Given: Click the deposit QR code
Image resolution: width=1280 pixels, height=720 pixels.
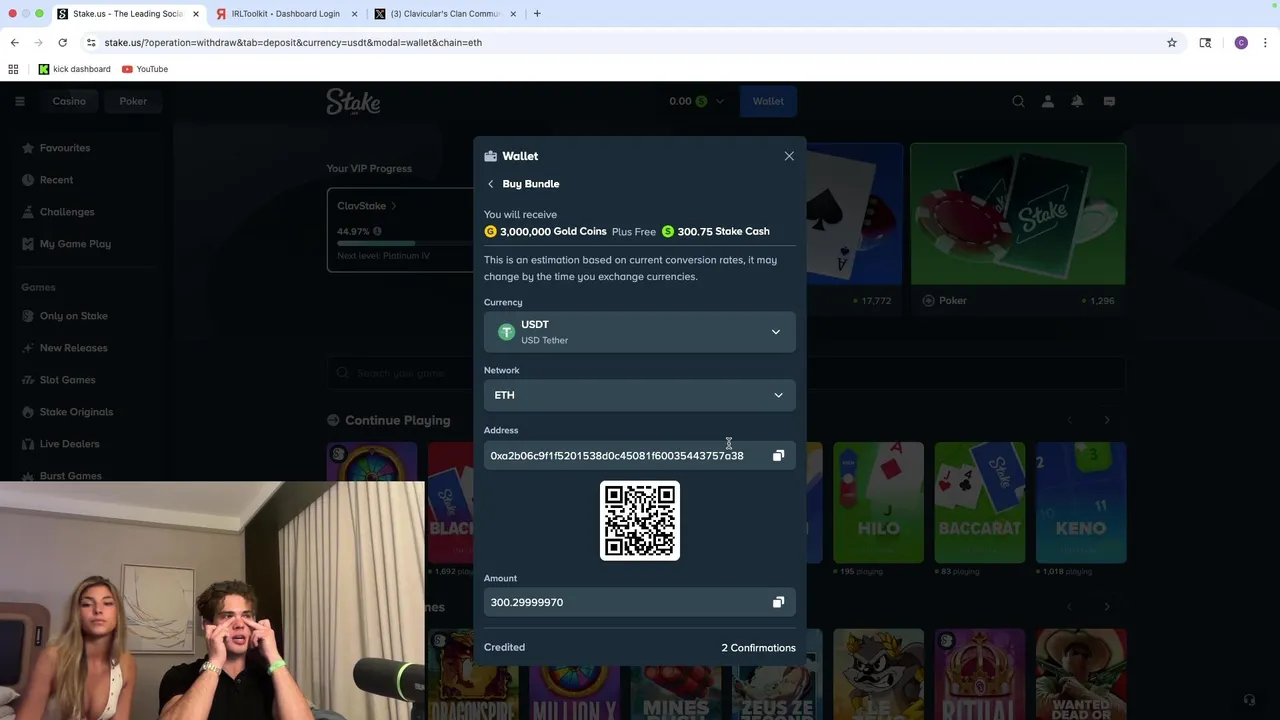Looking at the screenshot, I should (640, 521).
